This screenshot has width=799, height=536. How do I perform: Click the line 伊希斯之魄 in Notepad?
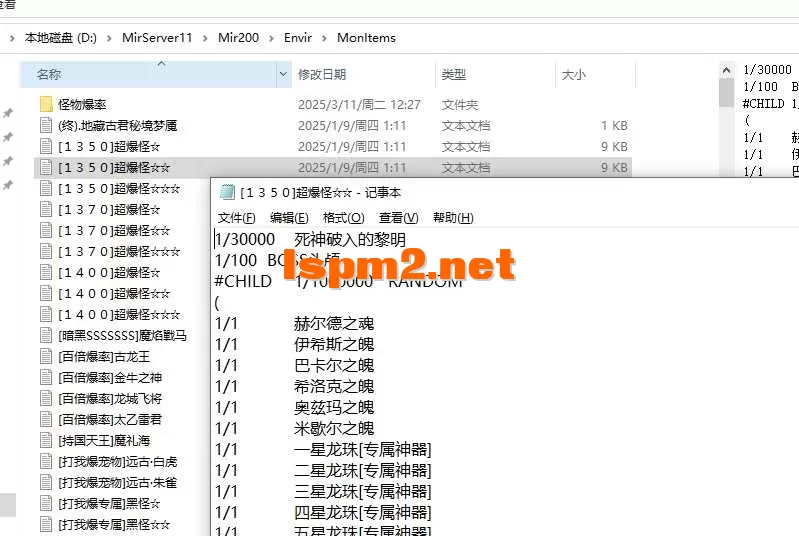[334, 344]
